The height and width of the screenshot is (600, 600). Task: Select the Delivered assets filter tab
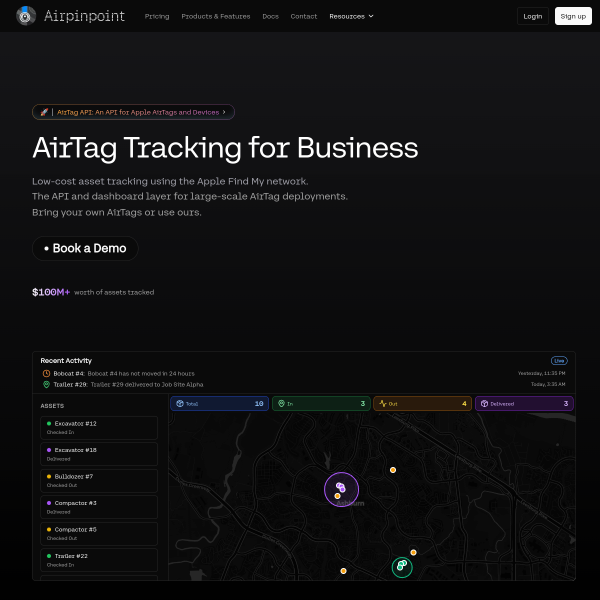524,404
